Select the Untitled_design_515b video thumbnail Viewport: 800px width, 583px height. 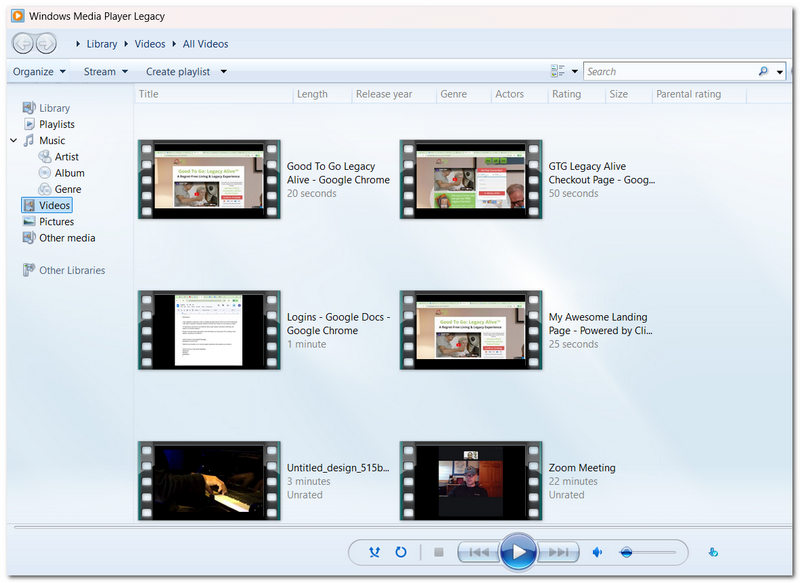click(209, 481)
